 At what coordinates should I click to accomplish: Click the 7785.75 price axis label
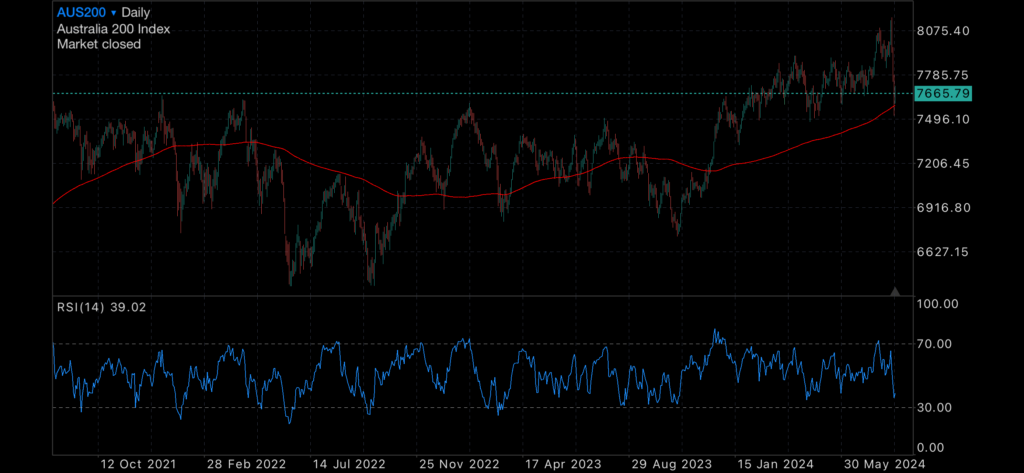coord(942,75)
